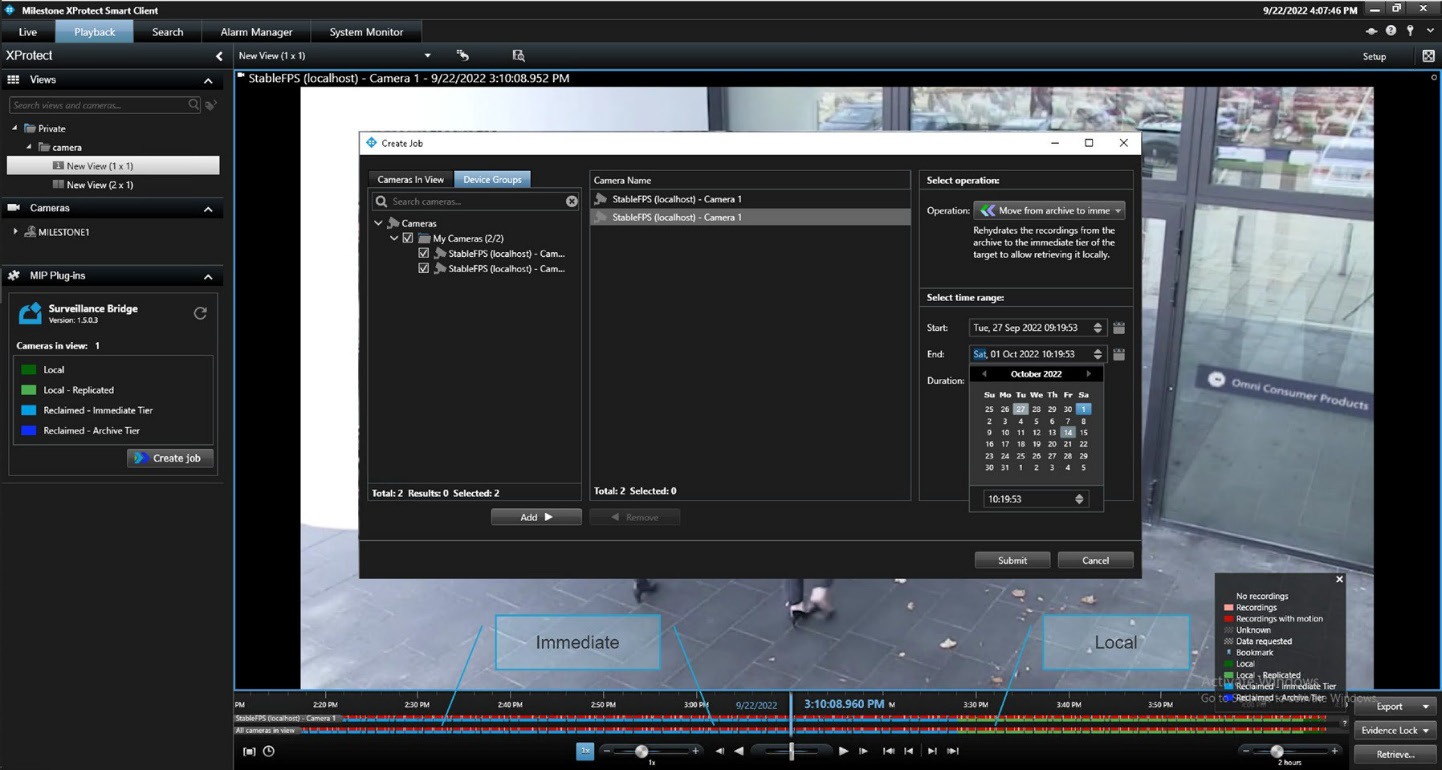Jump to the last sequence in timeline

coord(953,751)
